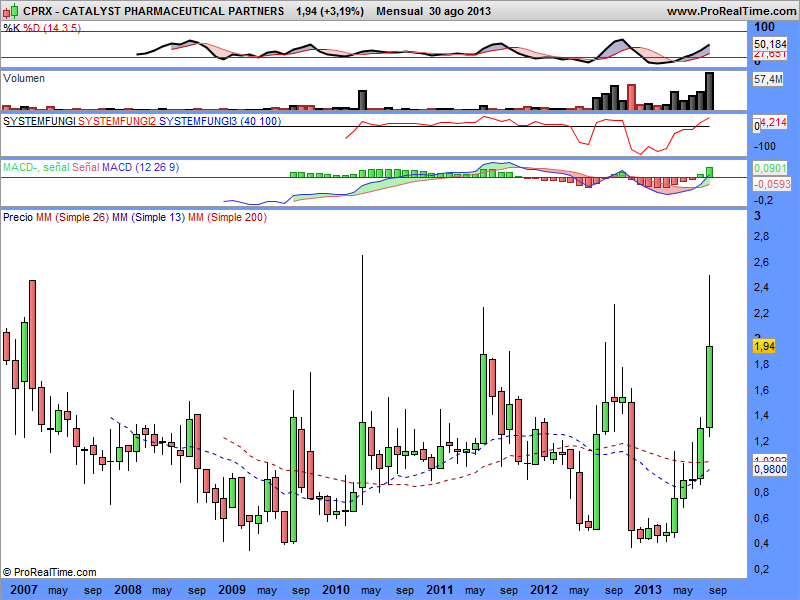Click the red SYSTEMFUNGI2 label
Screen dimensions: 800x600
[117, 121]
